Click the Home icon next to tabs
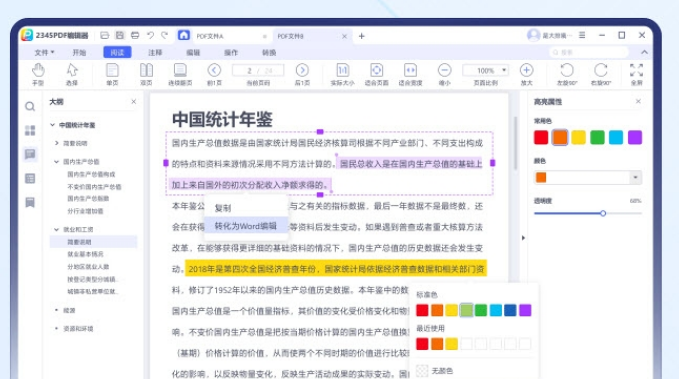The width and height of the screenshot is (679, 379). tap(184, 36)
